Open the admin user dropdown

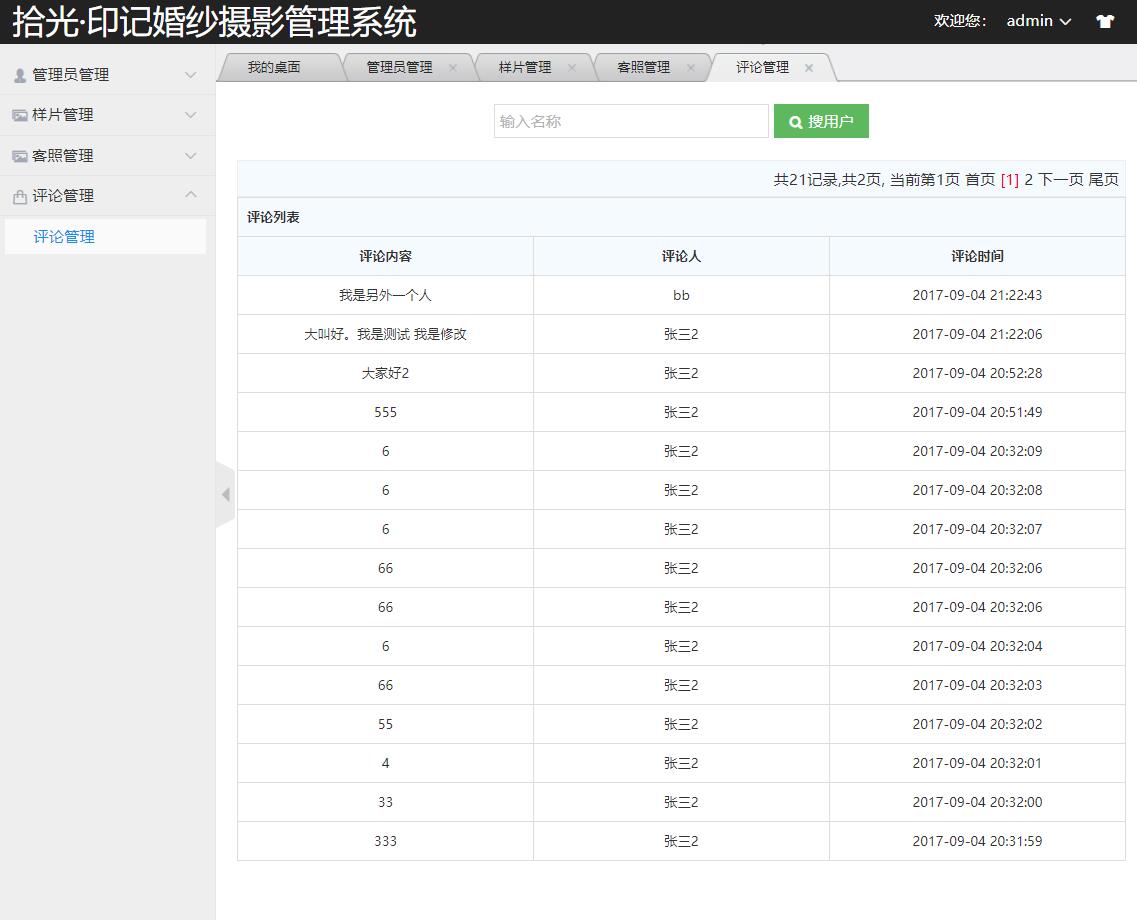(x=1038, y=21)
